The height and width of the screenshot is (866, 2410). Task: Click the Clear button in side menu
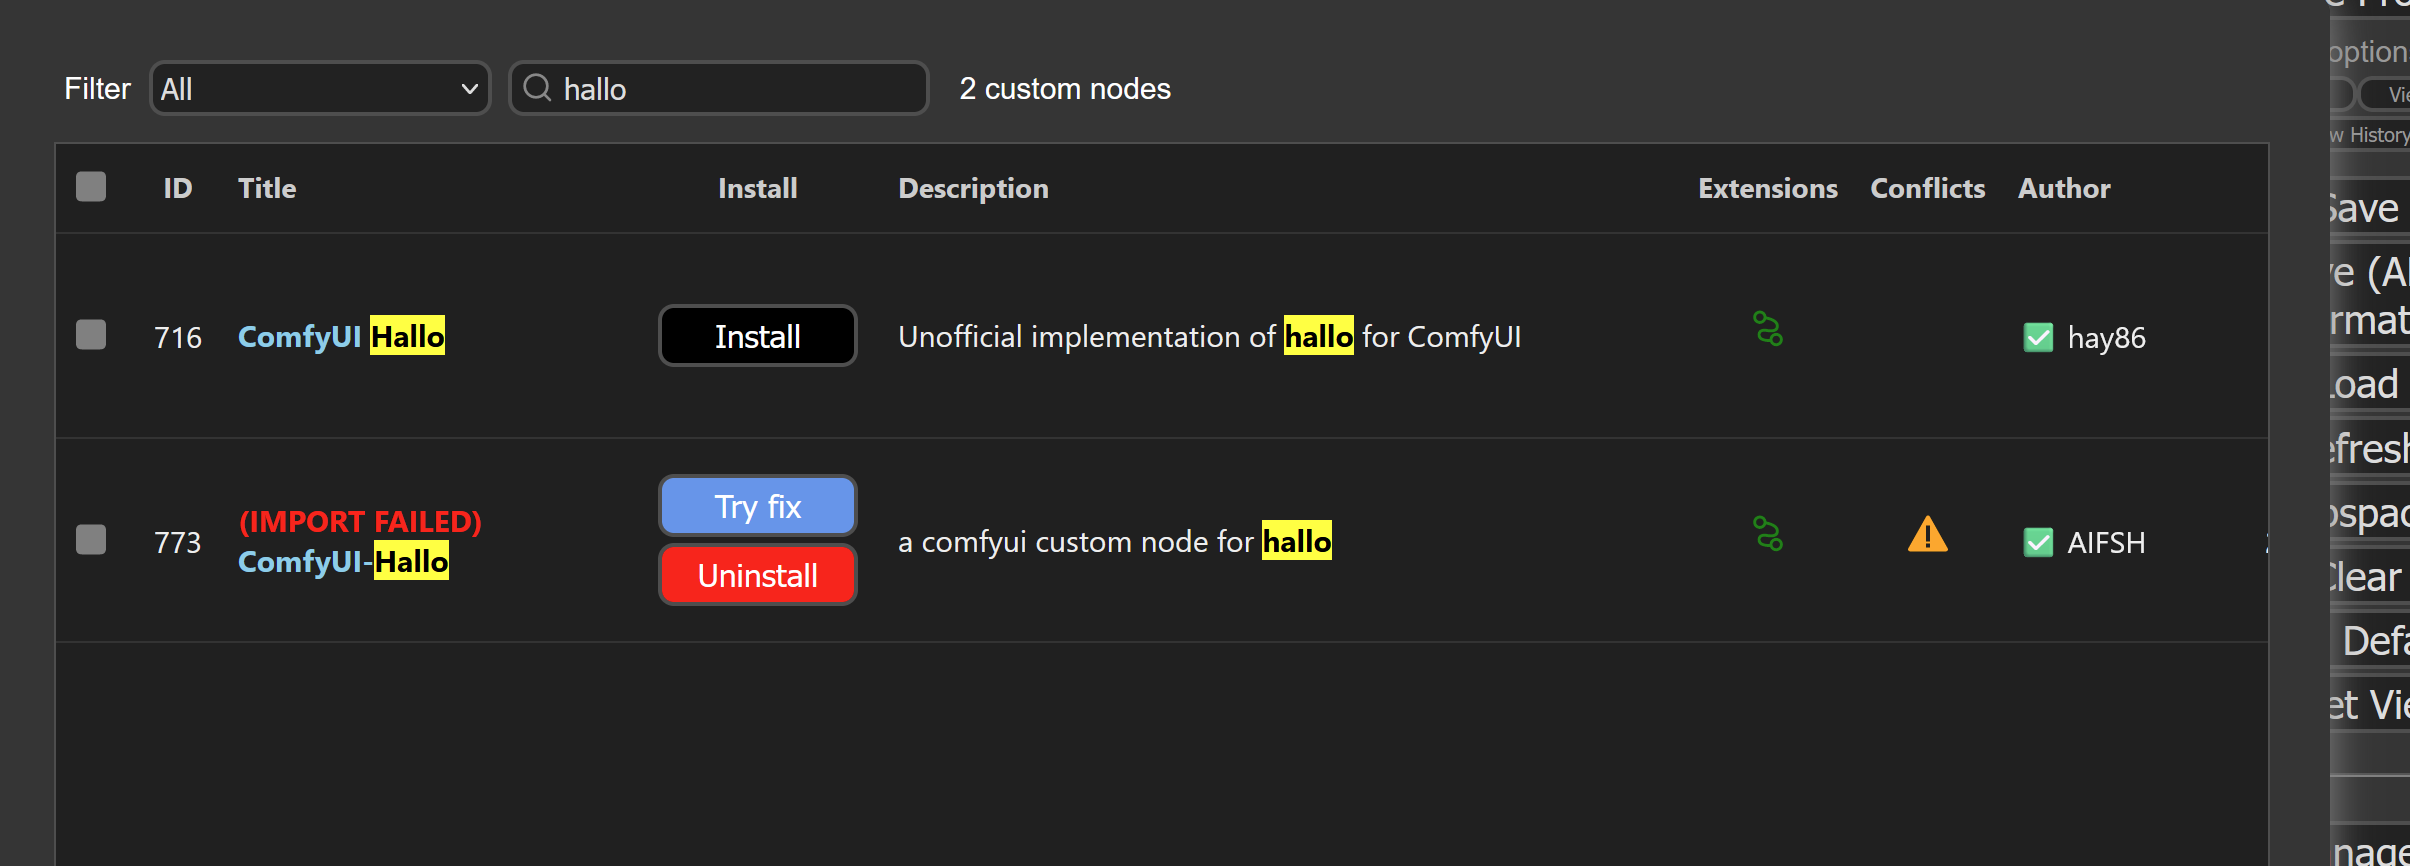pyautogui.click(x=2370, y=577)
